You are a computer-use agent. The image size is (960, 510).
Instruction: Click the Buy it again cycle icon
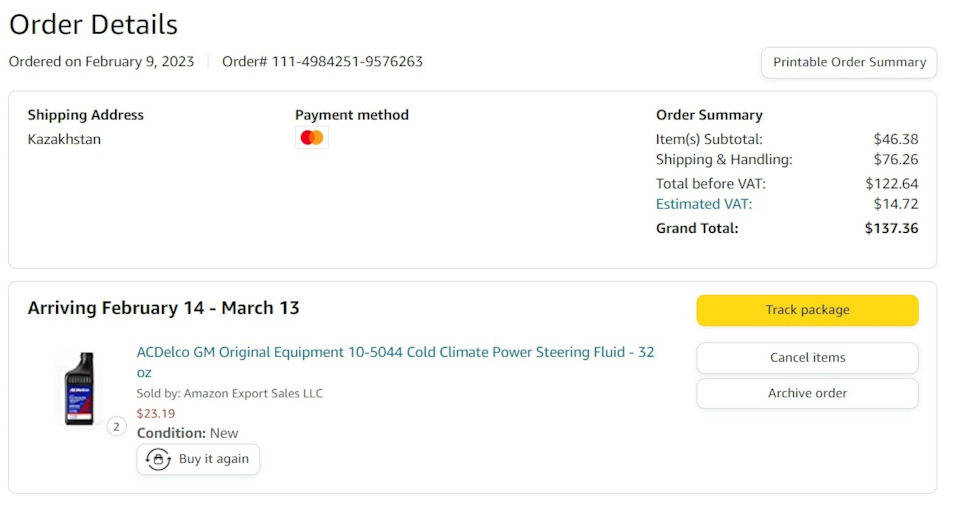[158, 459]
